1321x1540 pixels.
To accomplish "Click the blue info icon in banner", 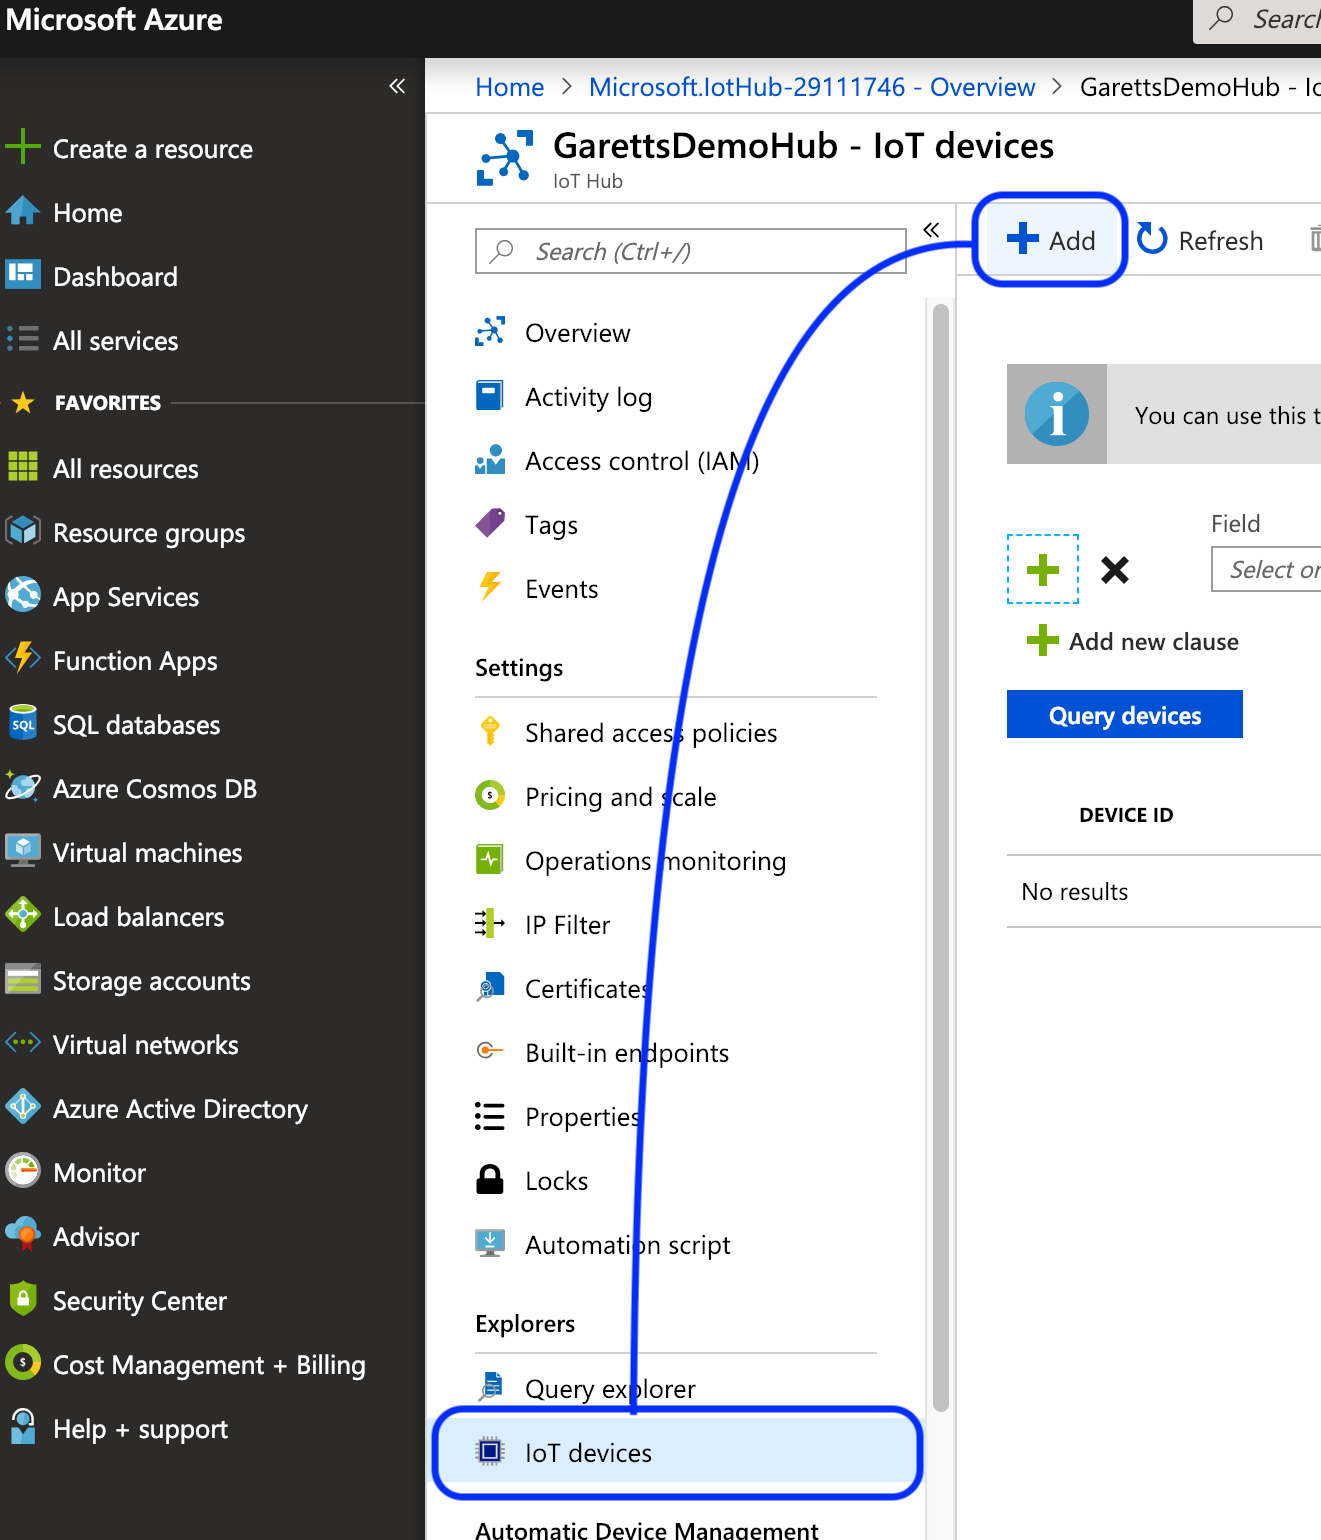I will [x=1057, y=414].
